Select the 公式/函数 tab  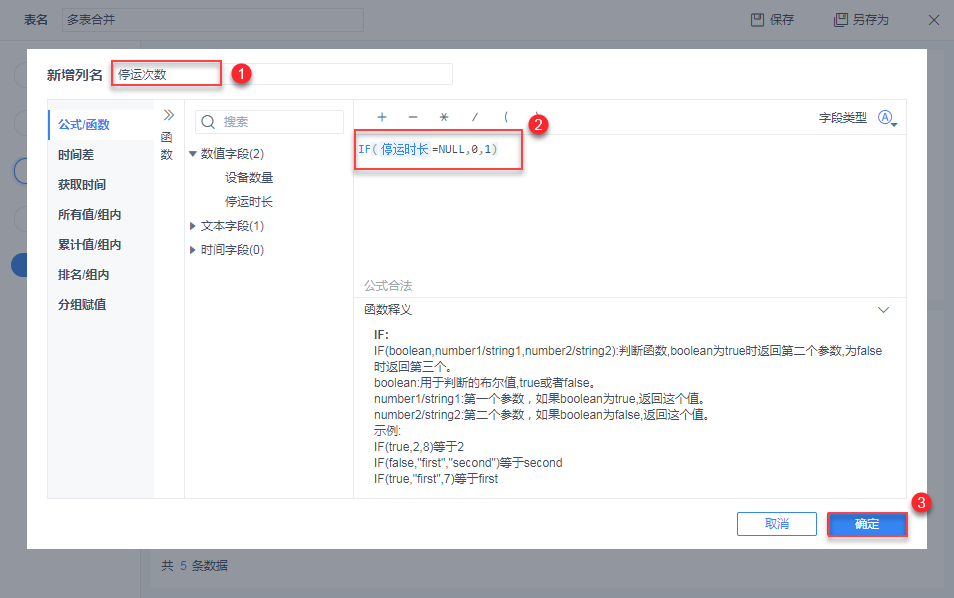coord(101,125)
